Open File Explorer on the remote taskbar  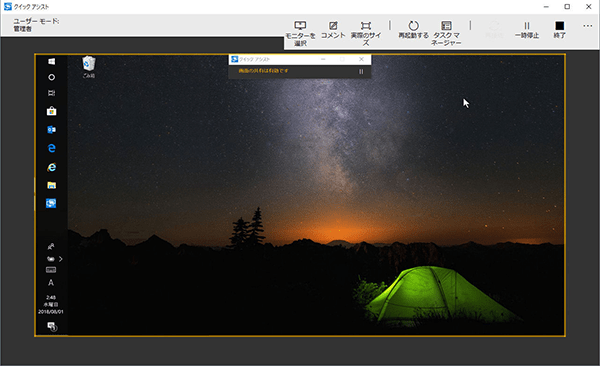[51, 185]
